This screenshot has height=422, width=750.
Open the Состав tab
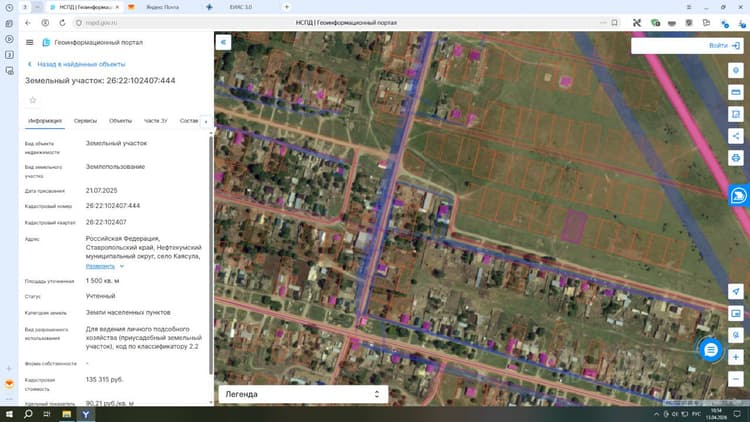coord(188,121)
